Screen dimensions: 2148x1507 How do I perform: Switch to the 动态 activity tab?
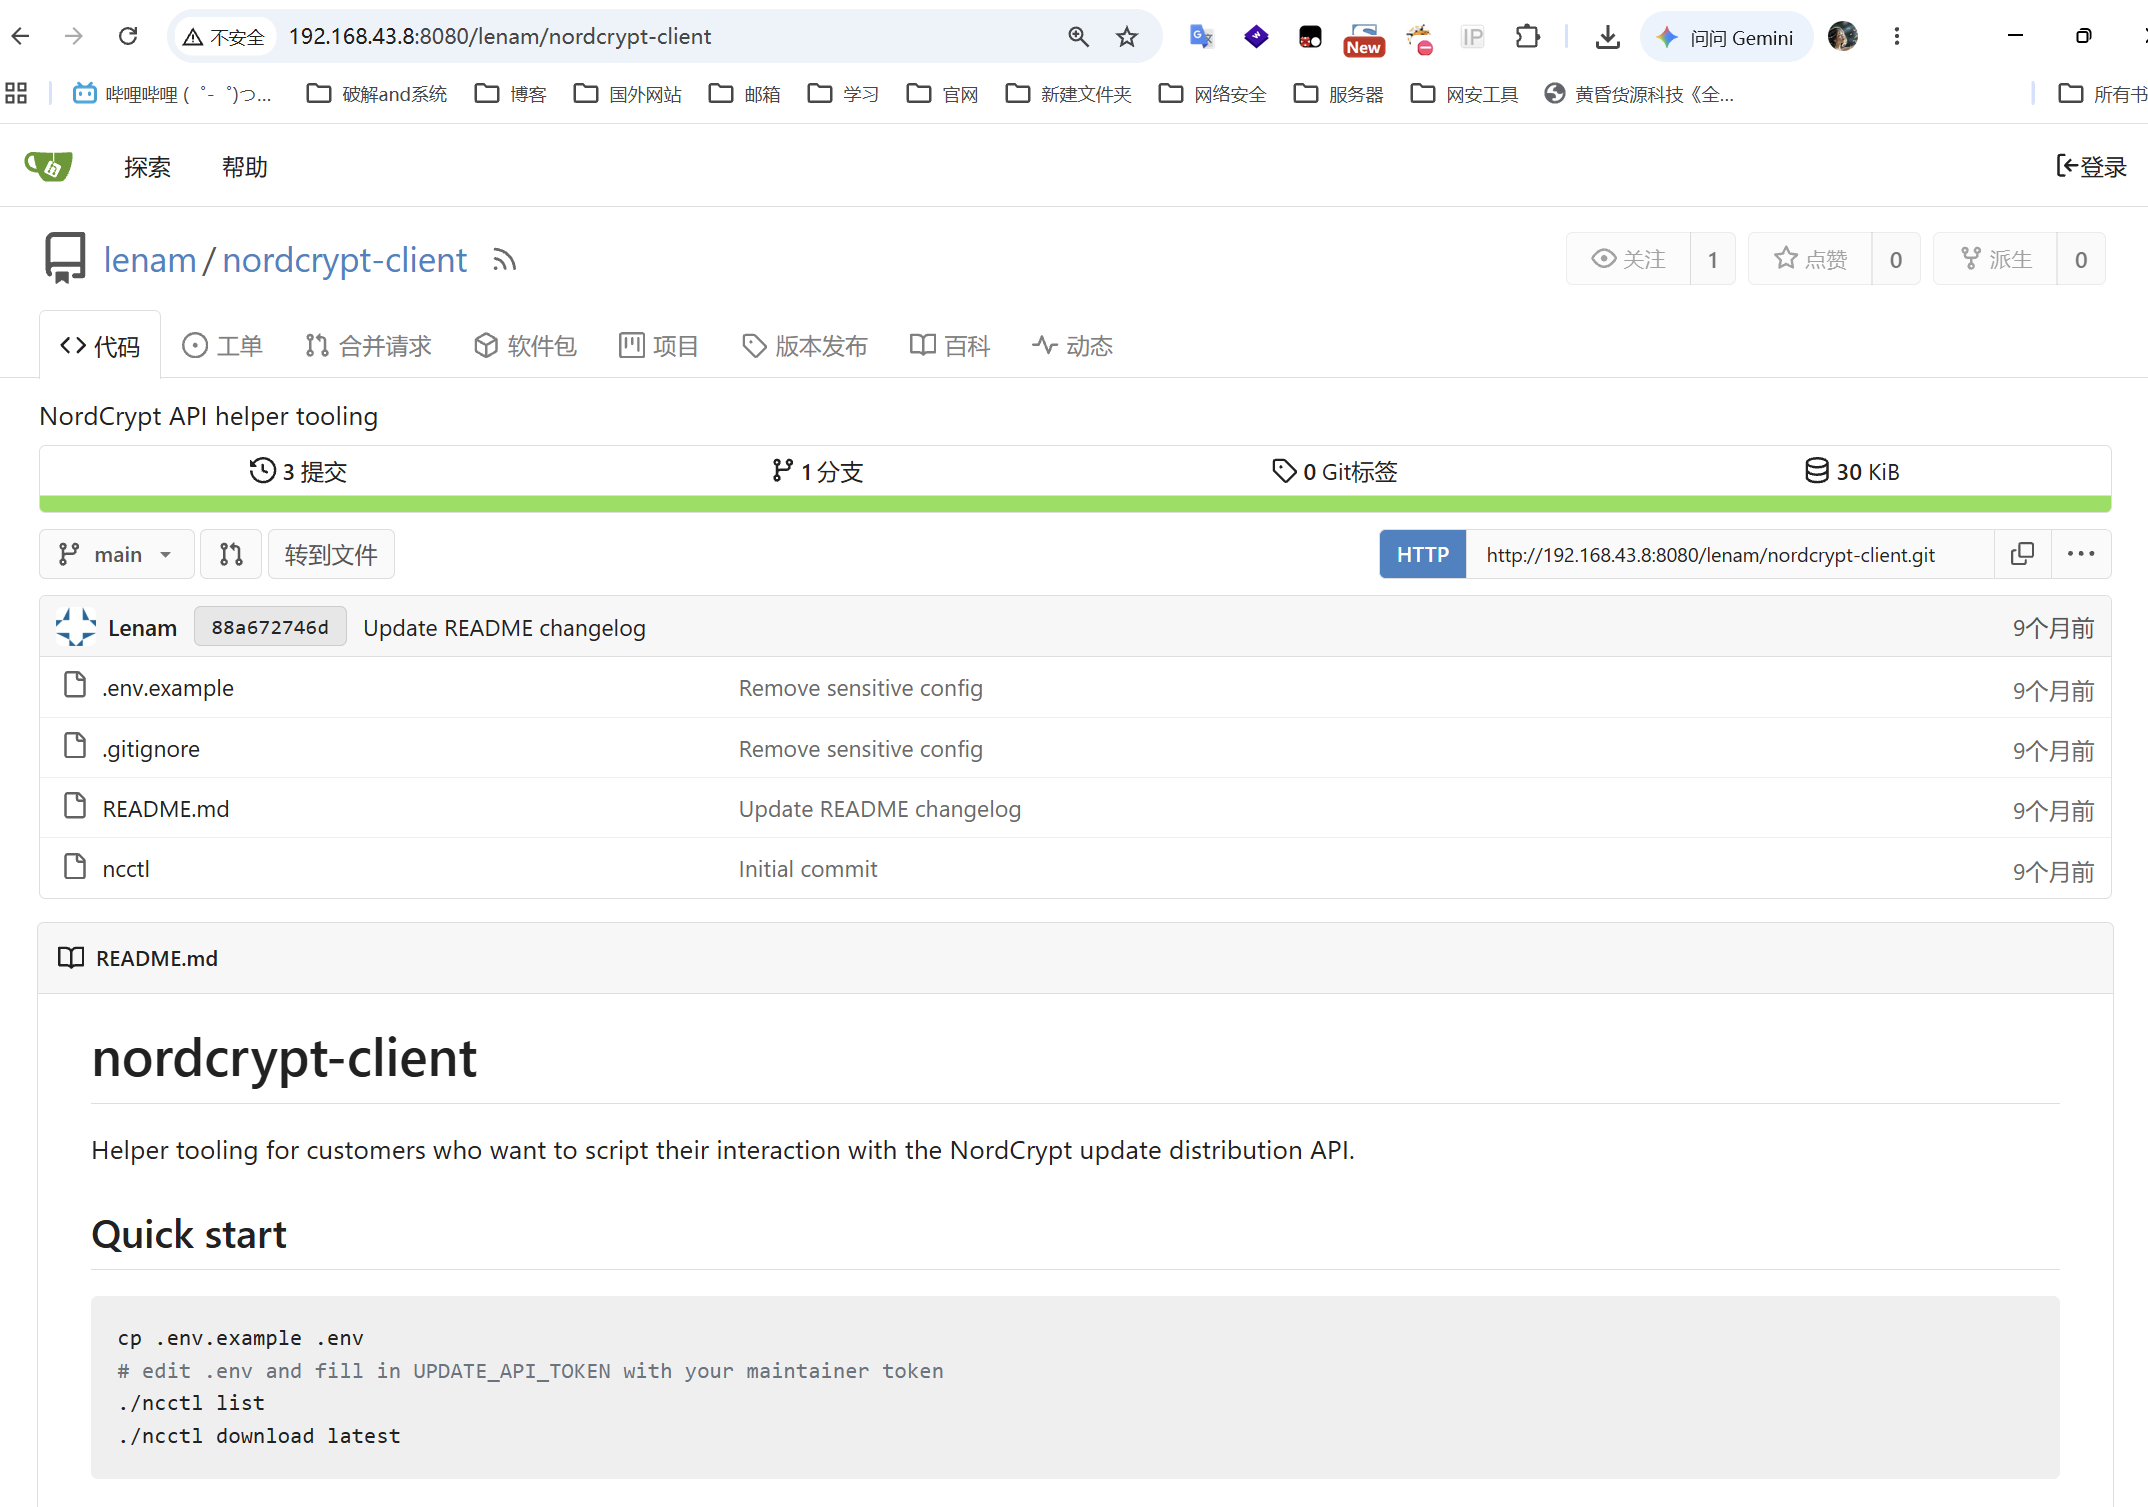1073,346
